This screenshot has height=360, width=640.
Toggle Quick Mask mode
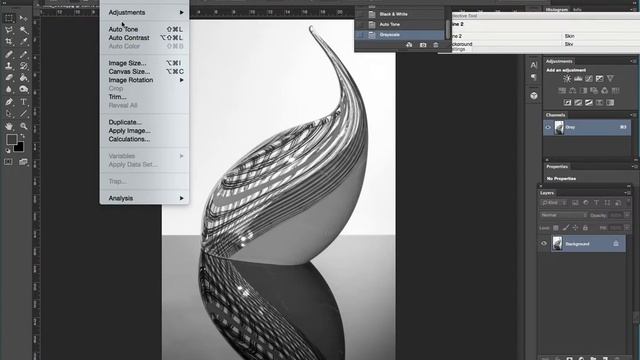[8, 162]
